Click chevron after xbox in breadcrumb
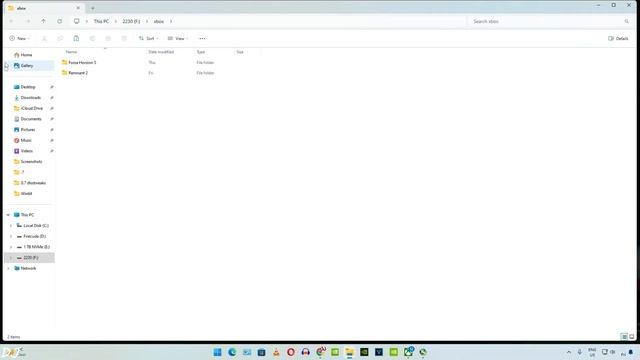This screenshot has width=640, height=360. pos(171,21)
